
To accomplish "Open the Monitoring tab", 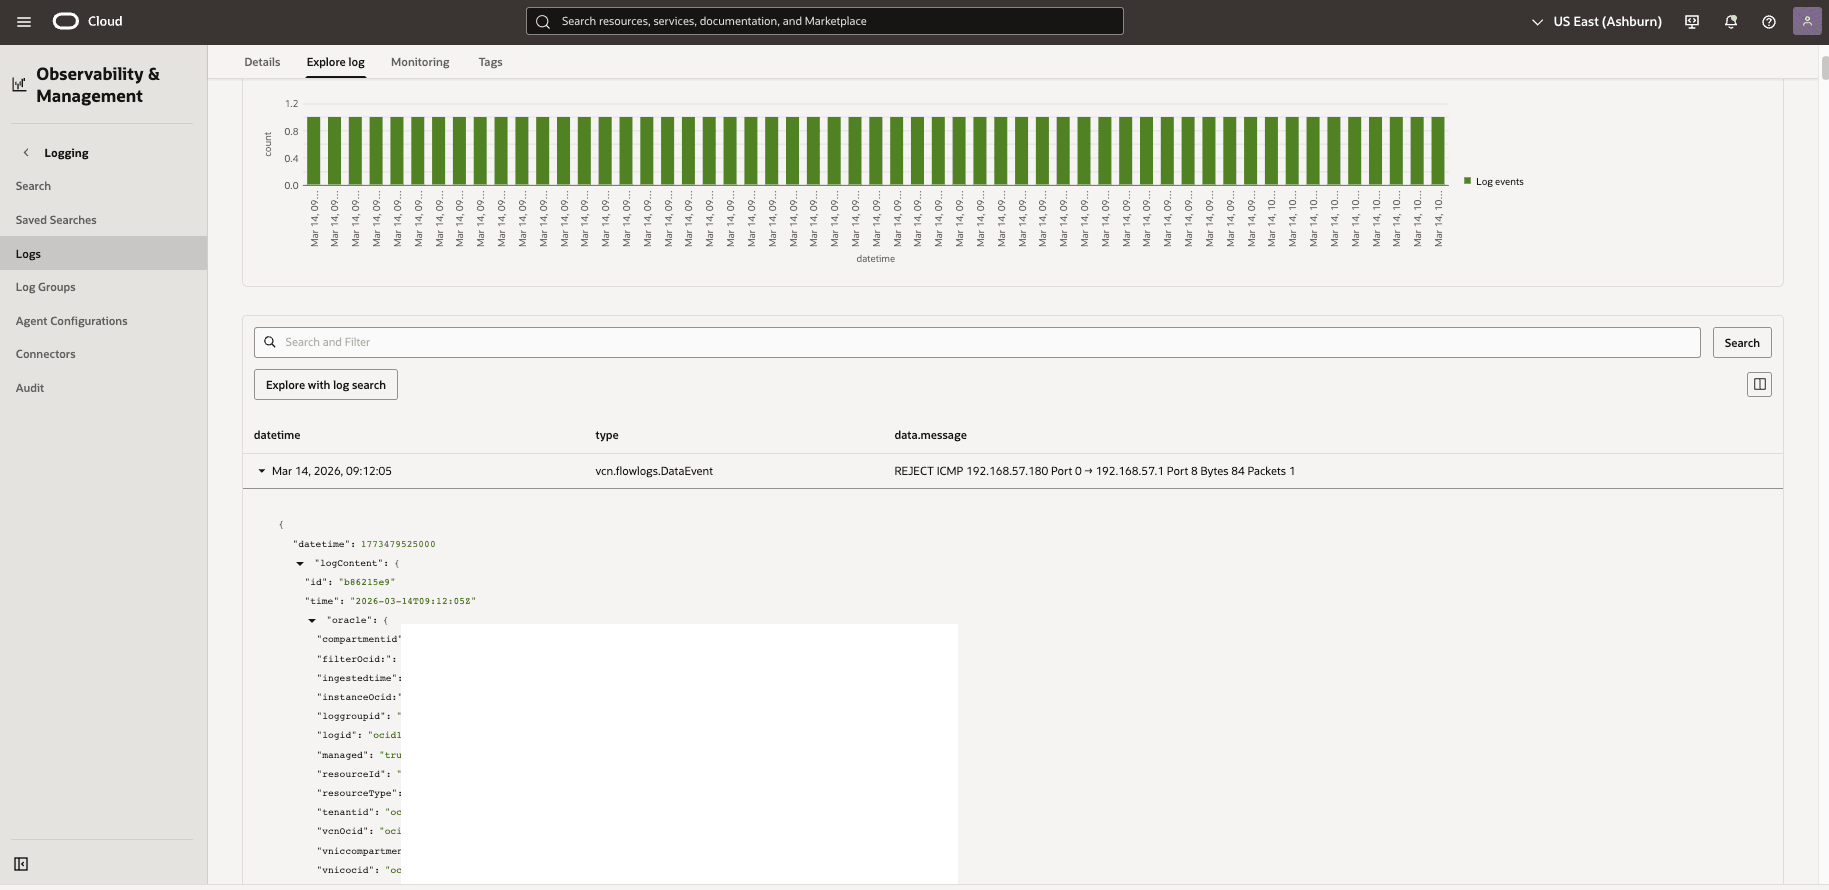I will click(x=420, y=62).
